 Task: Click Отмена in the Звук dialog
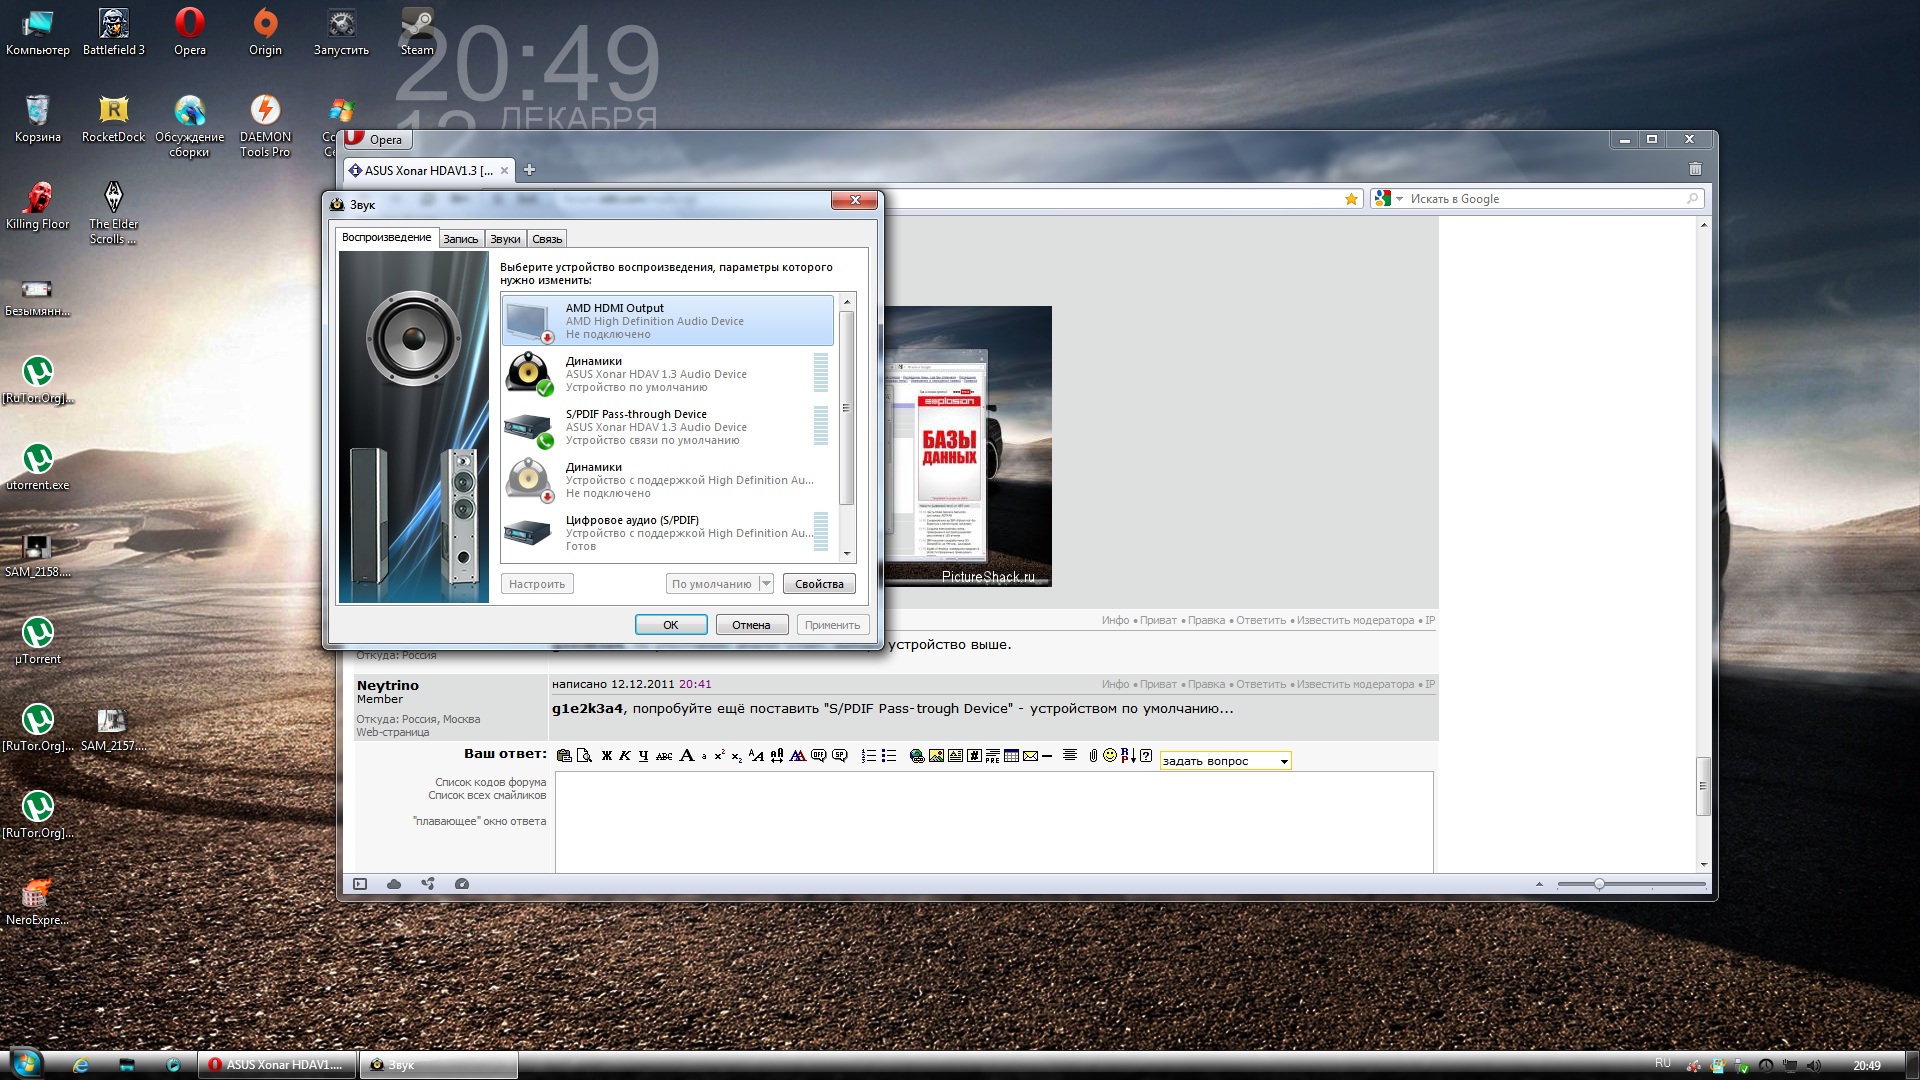751,625
